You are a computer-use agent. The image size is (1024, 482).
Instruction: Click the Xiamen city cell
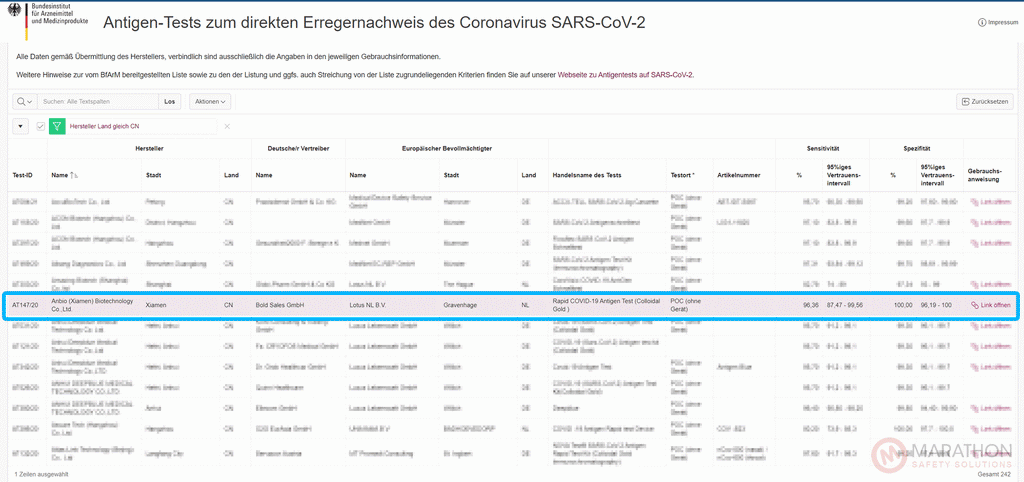[157, 305]
